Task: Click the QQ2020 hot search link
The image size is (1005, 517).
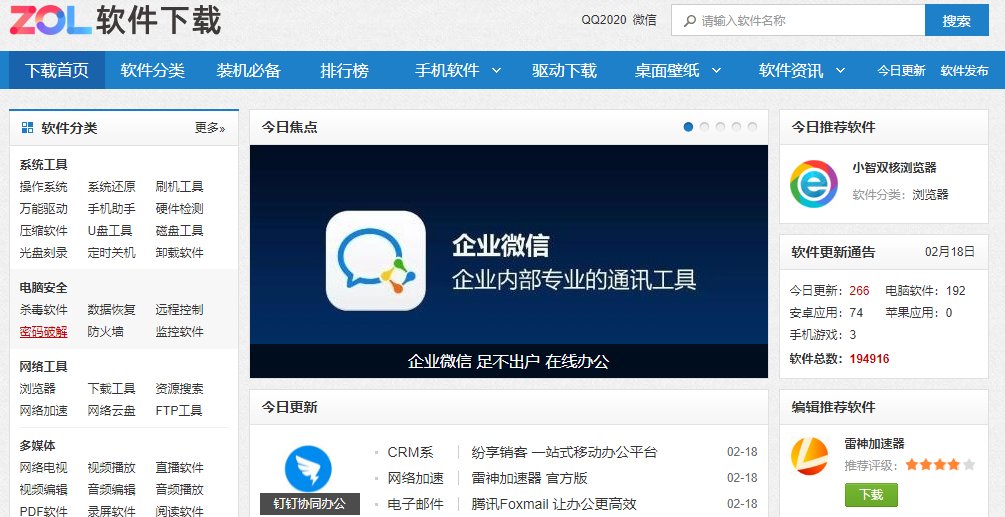Action: point(604,20)
